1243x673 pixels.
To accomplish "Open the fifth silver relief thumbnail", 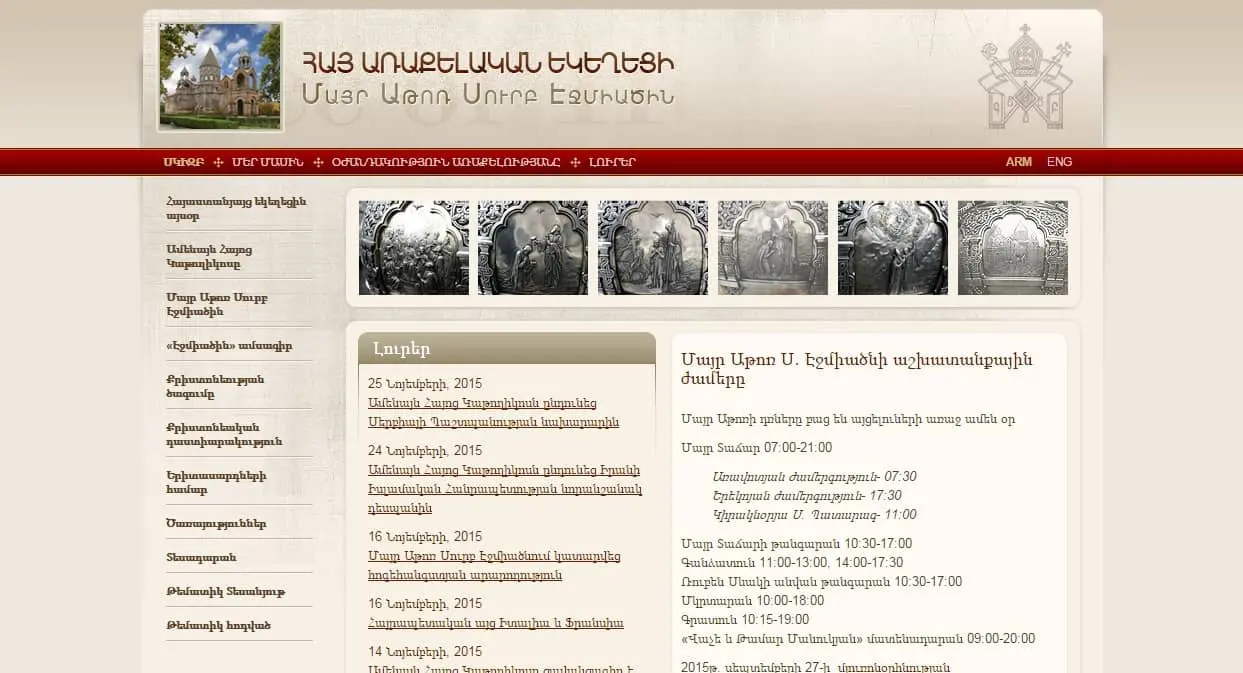I will coord(893,248).
